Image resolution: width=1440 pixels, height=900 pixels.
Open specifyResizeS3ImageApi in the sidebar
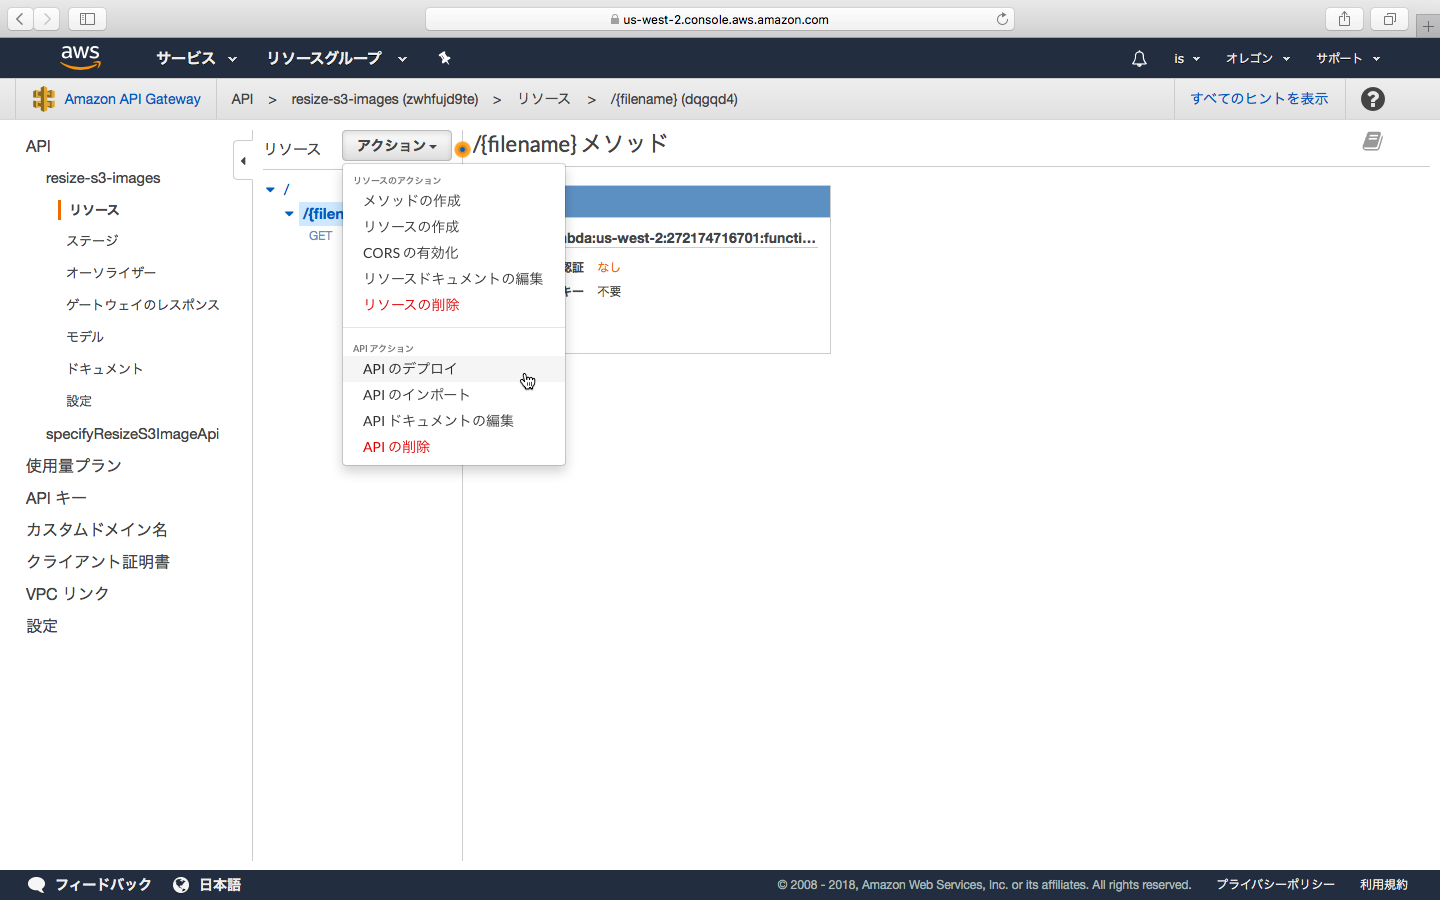point(132,434)
